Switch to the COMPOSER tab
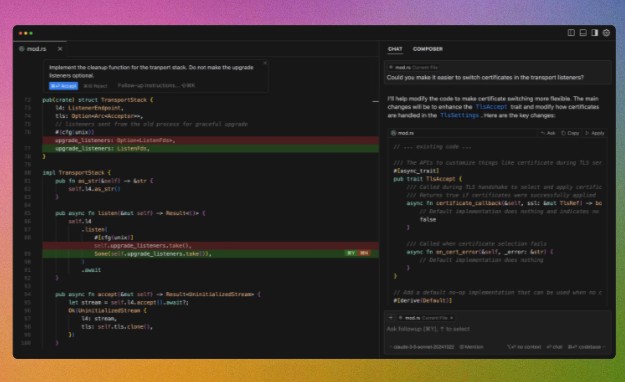The image size is (625, 382). click(428, 49)
